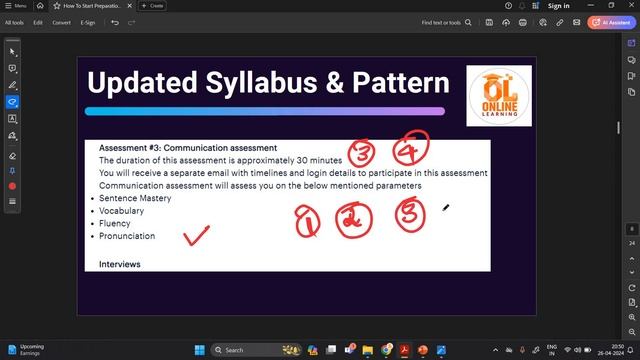Go to the previous page arrow
The width and height of the screenshot is (640, 360).
632,259
